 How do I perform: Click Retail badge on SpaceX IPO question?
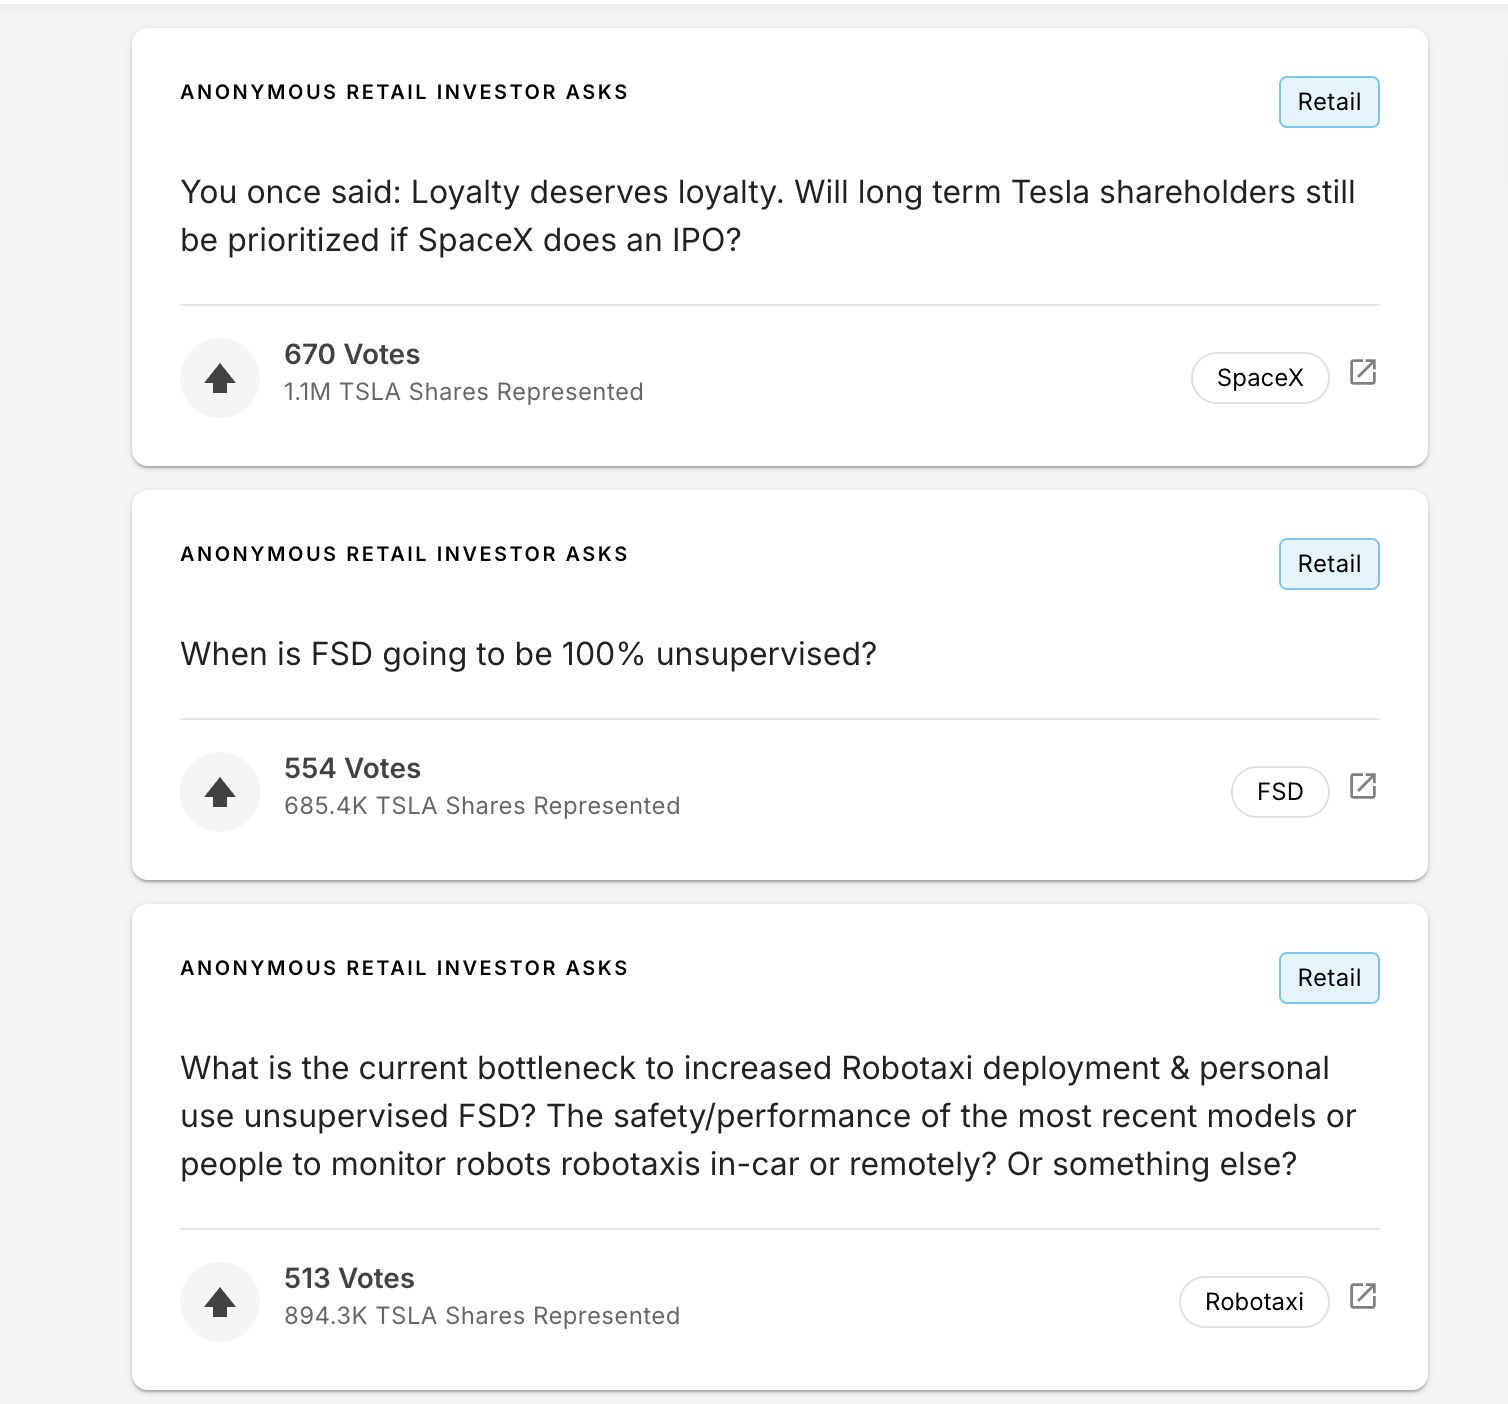(x=1329, y=102)
